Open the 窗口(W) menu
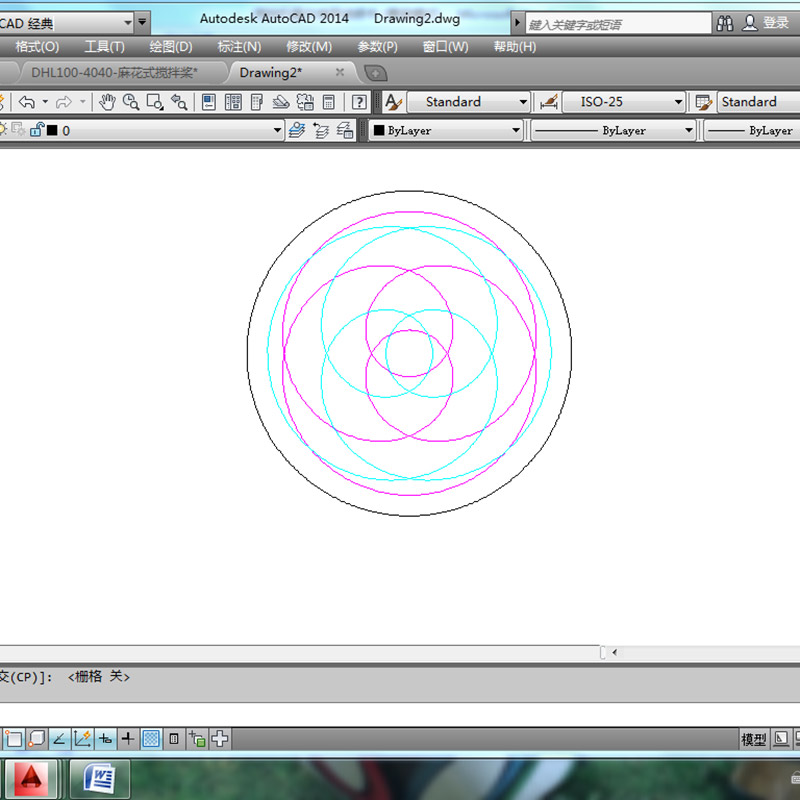800x800 pixels. coord(445,47)
